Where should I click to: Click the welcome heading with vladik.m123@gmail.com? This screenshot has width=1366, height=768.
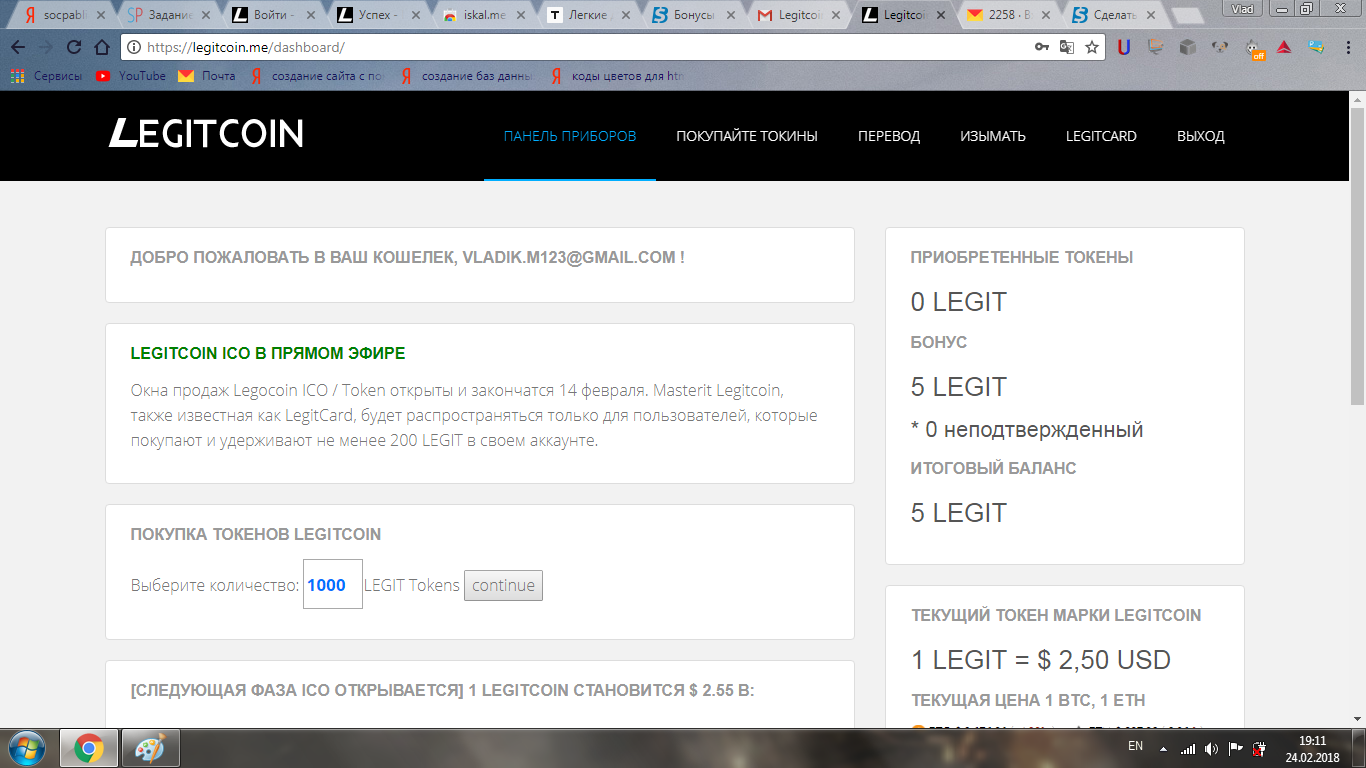(x=408, y=257)
